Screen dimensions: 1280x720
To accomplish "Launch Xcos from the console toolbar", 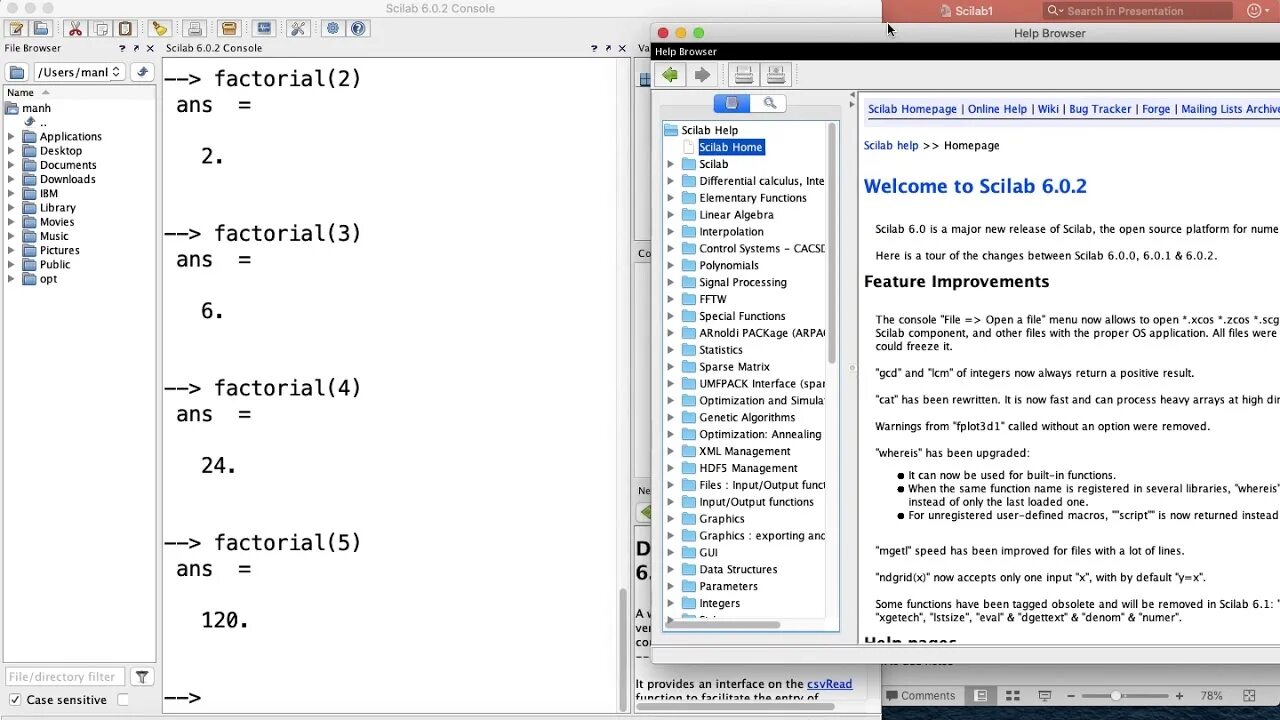I will click(x=263, y=29).
